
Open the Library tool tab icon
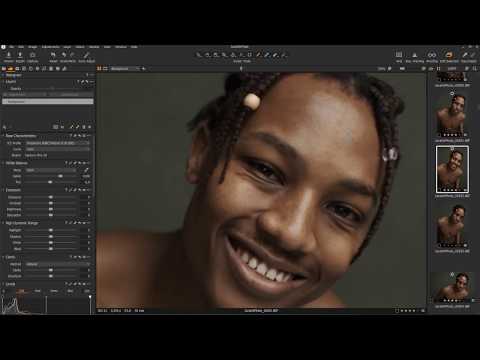4,69
